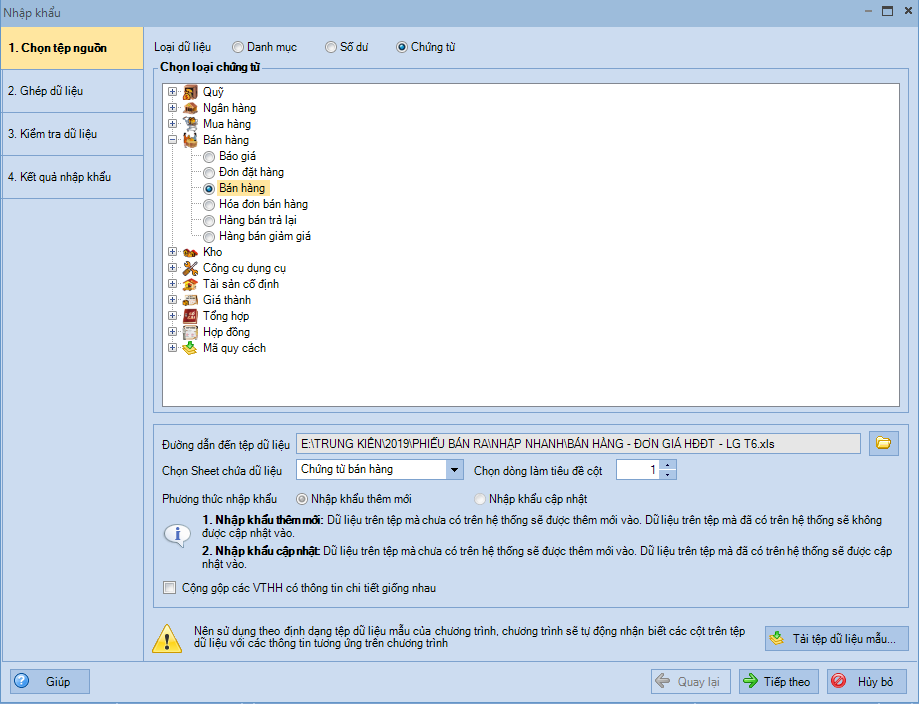919x704 pixels.
Task: Click the Tổng hợp tree label
Action: 226,316
